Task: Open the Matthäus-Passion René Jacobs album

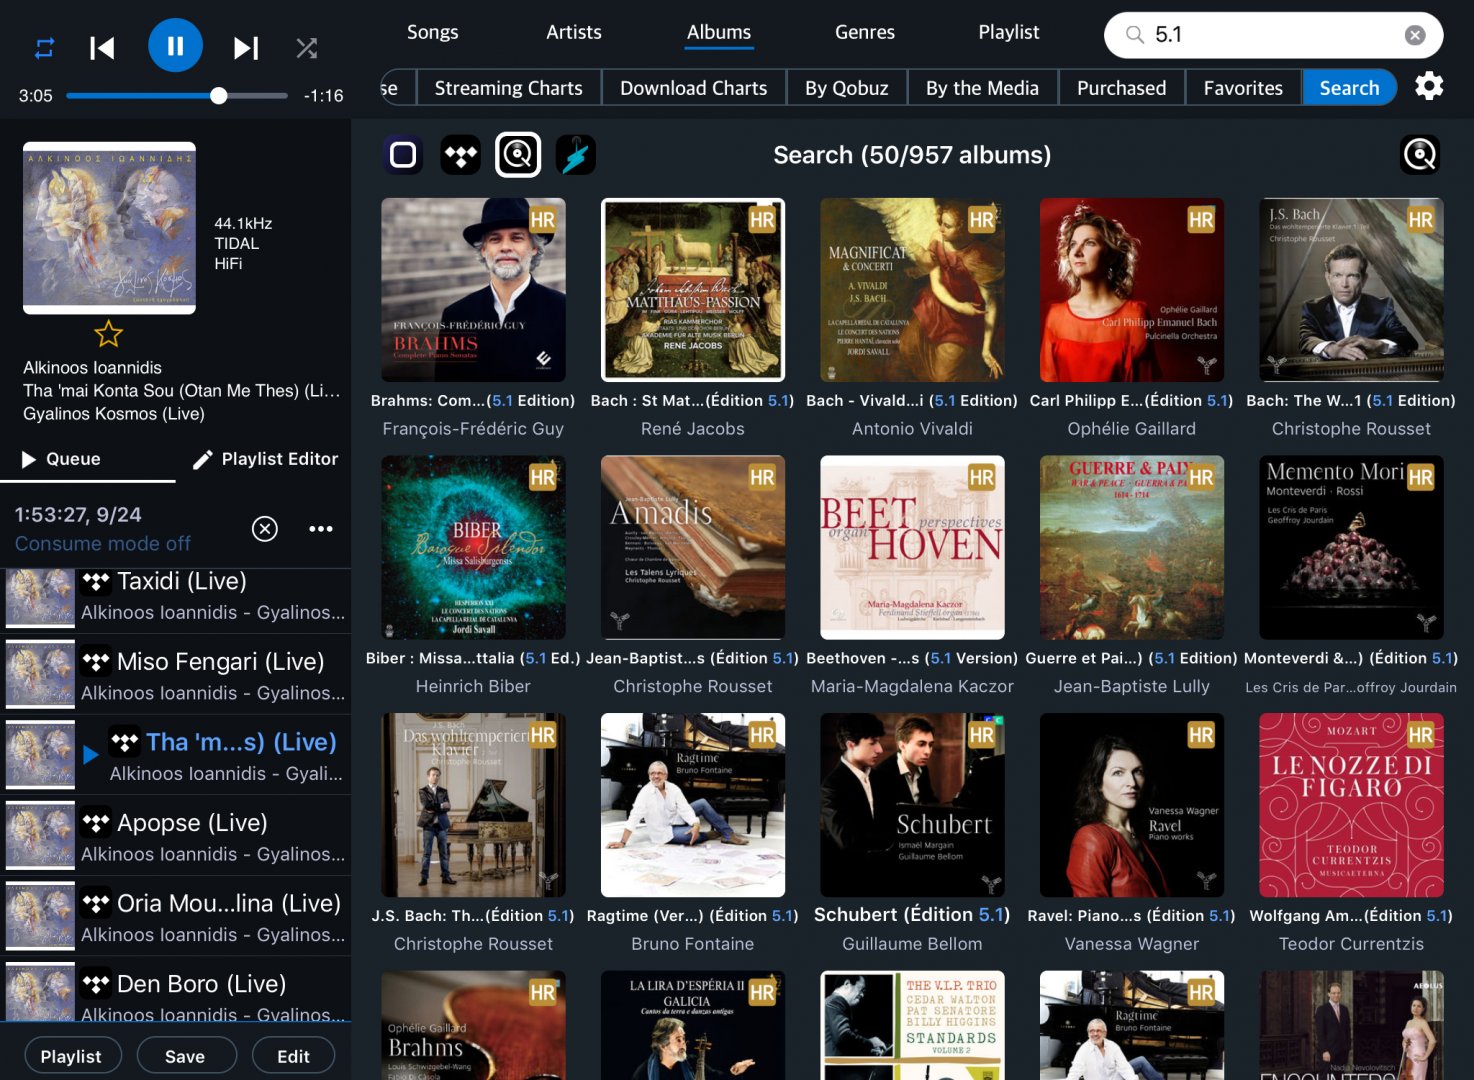Action: pos(693,290)
